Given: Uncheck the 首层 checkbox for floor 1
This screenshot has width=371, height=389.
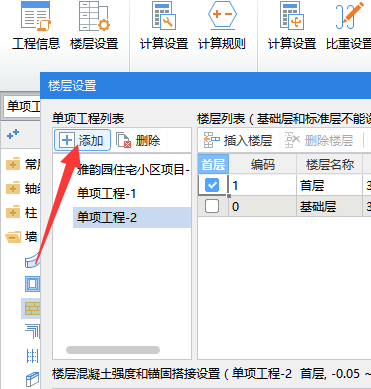Looking at the screenshot, I should 212,185.
